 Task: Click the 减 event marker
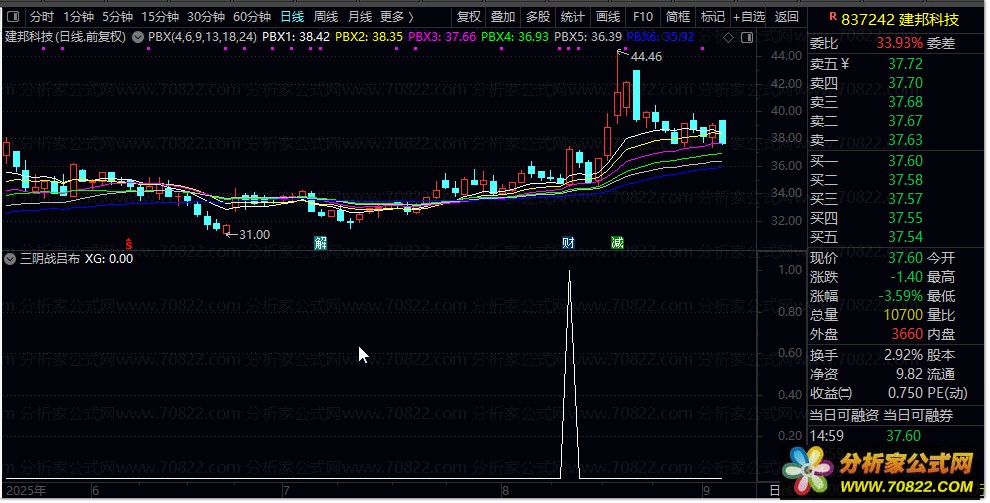tap(617, 242)
